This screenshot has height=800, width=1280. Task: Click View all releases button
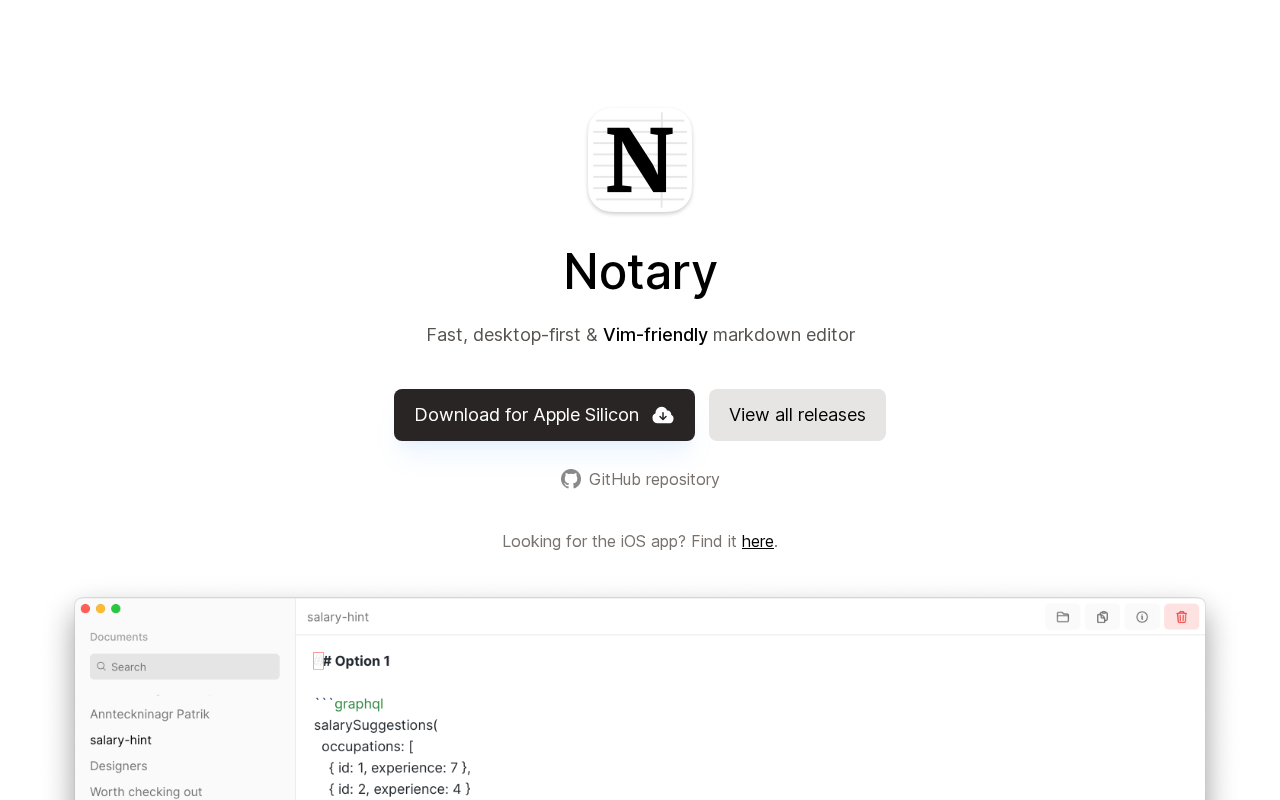797,415
